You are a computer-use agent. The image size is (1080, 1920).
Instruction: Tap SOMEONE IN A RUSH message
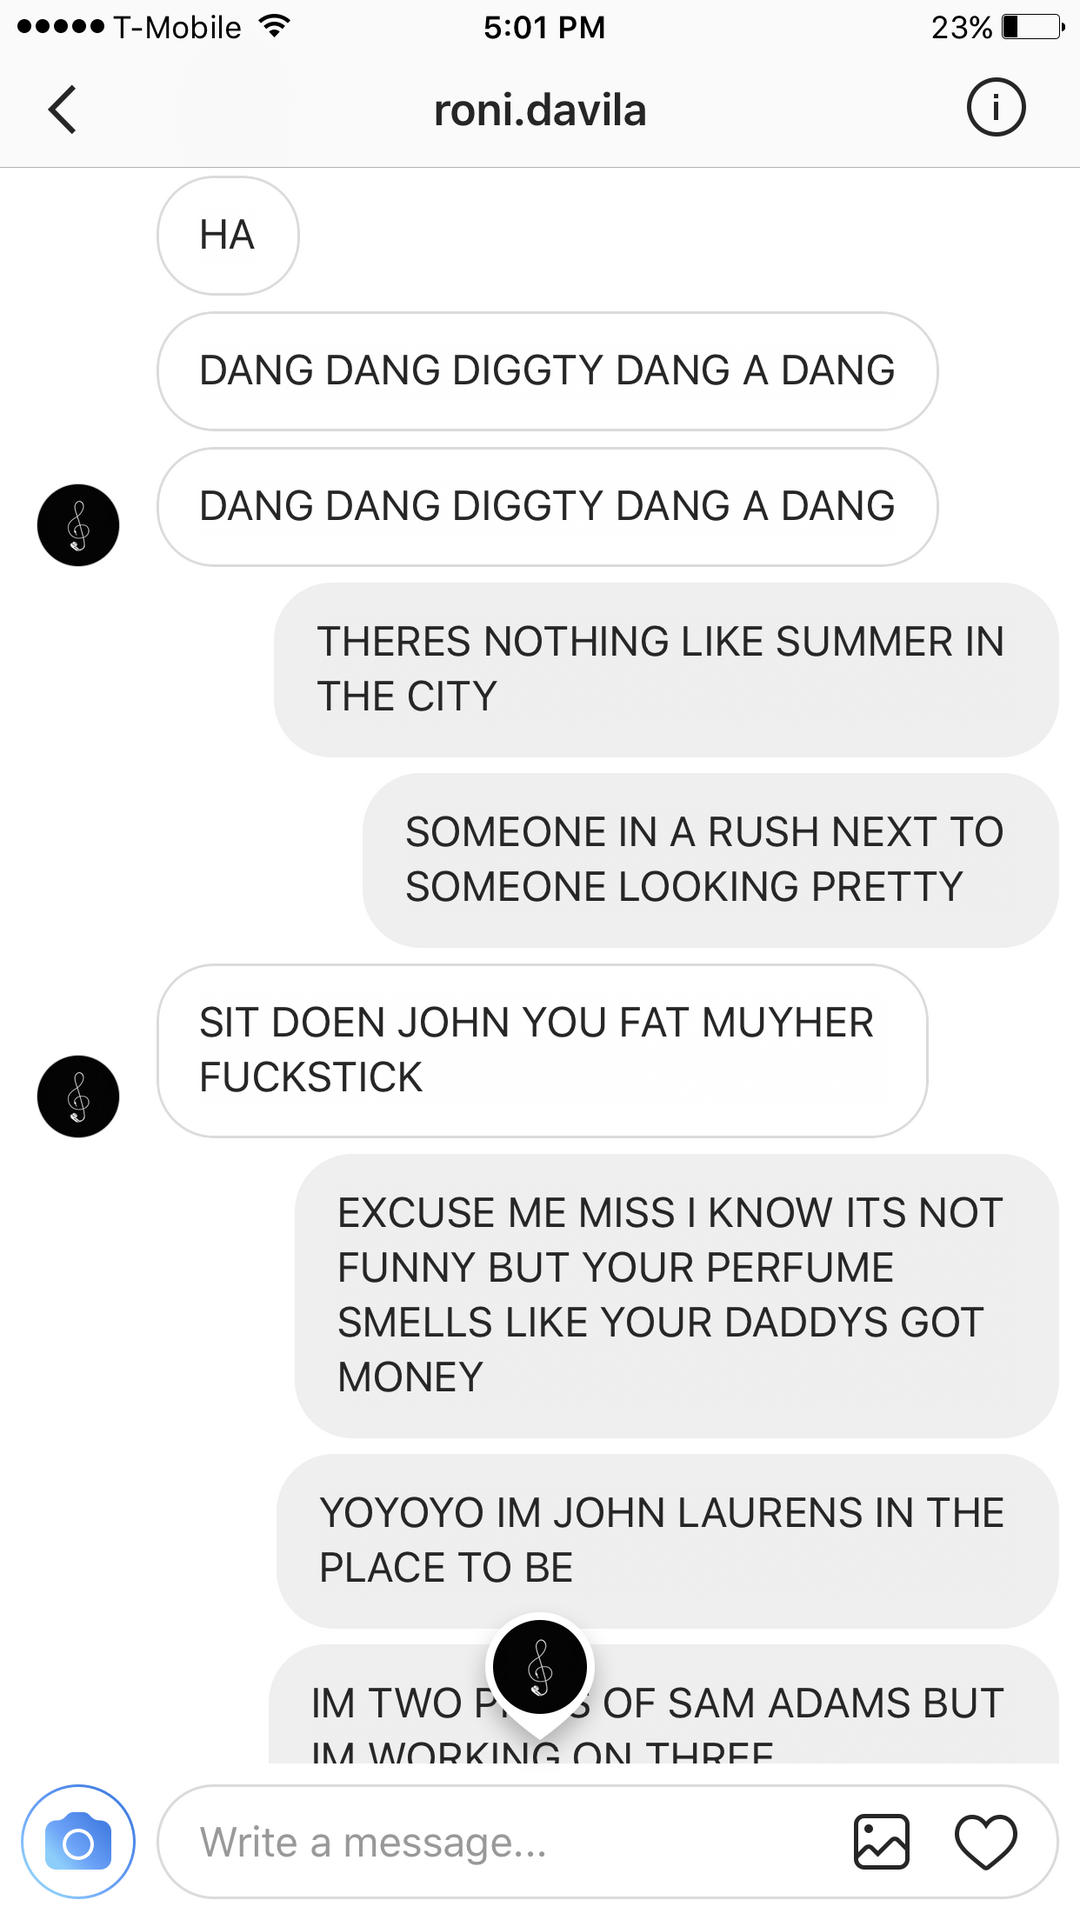[710, 860]
